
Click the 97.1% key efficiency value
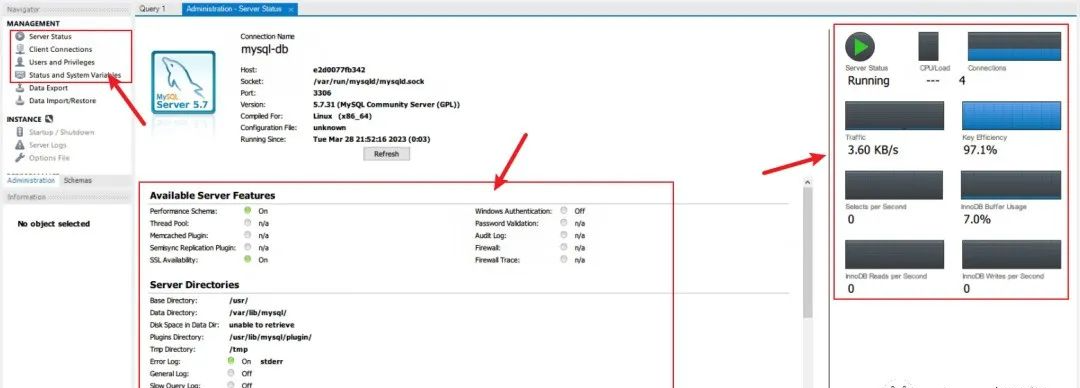[979, 150]
